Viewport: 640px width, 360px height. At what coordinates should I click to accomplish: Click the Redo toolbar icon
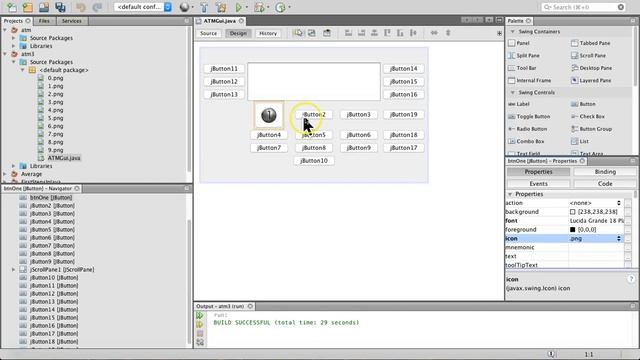(97, 7)
